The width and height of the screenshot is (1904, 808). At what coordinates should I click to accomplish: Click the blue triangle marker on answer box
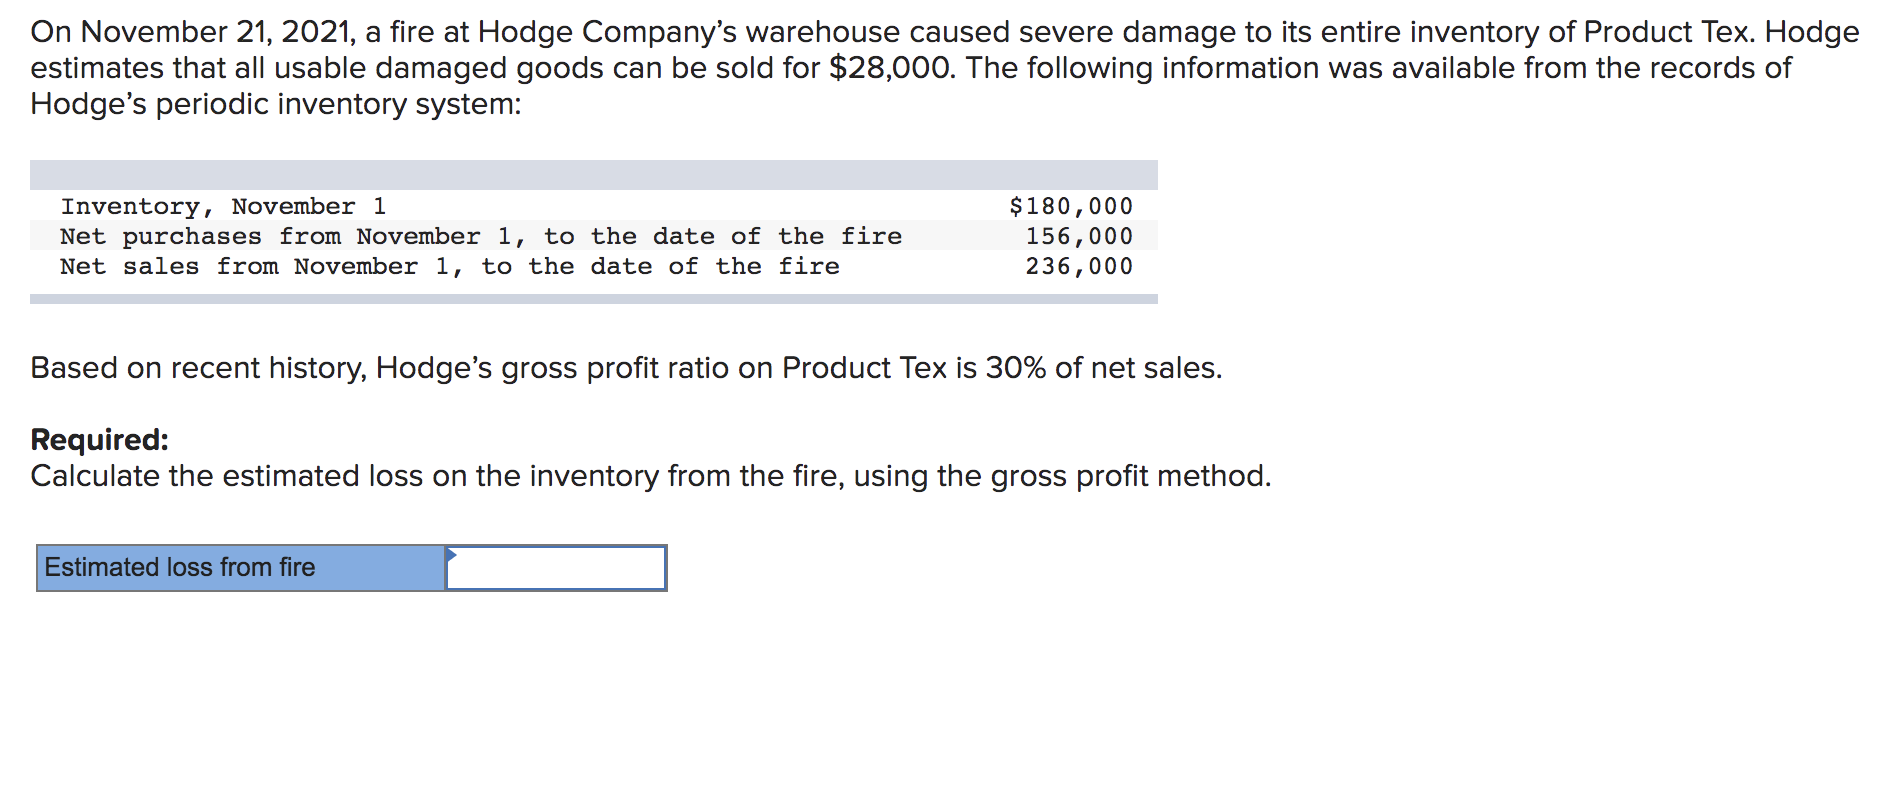point(452,554)
